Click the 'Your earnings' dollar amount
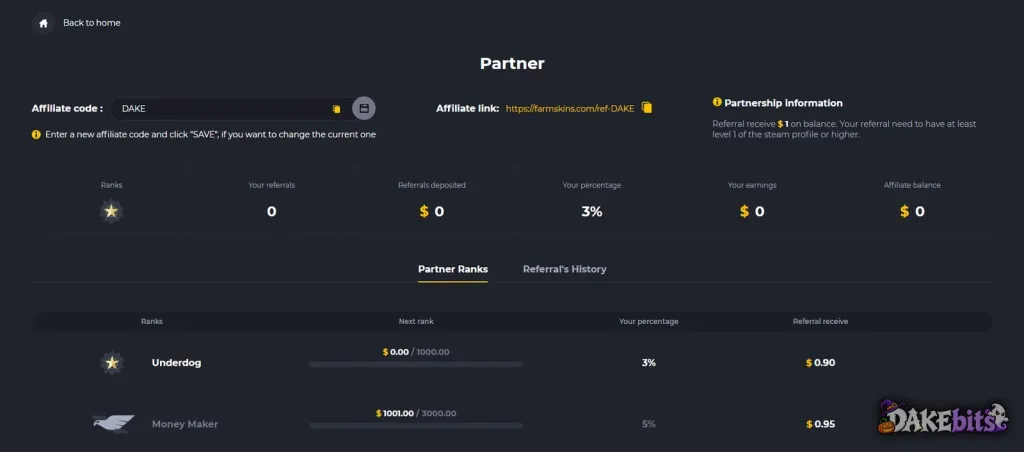 coord(752,212)
